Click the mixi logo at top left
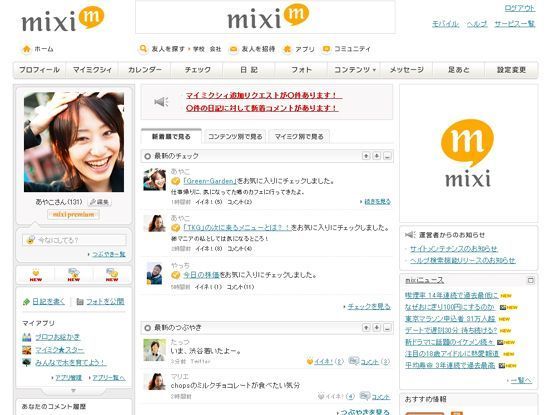This screenshot has width=550, height=415. (63, 19)
